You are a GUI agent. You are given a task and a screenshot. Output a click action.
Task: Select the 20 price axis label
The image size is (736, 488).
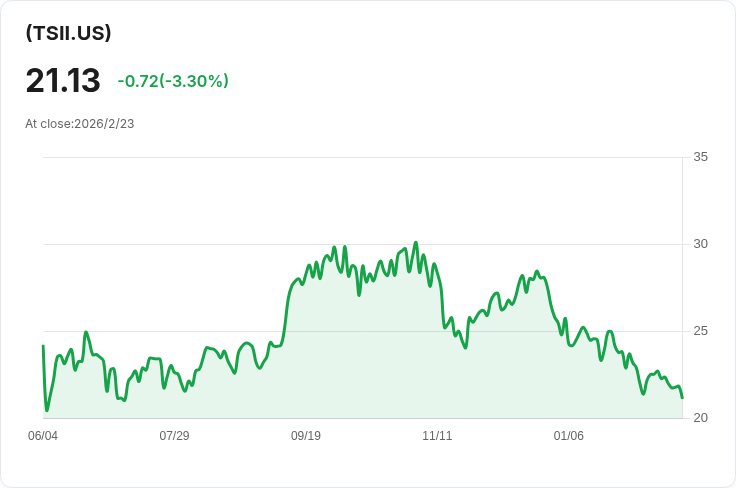point(700,418)
